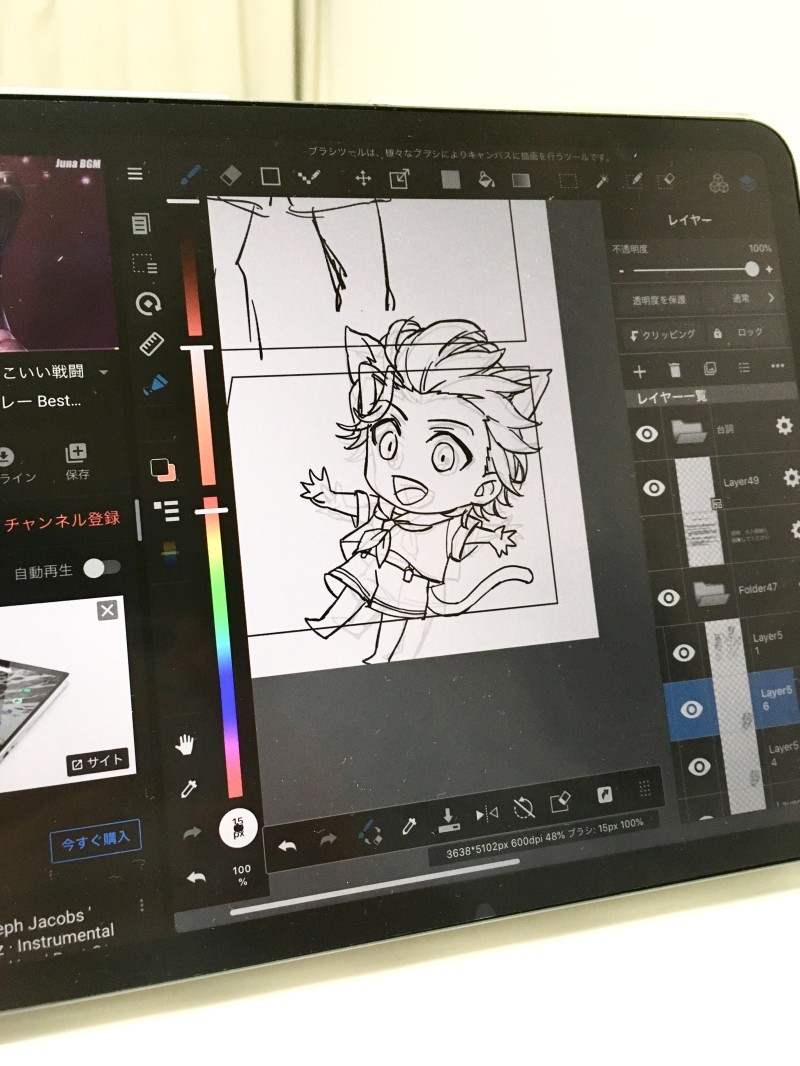Close the YouTube ad with X

coord(107,611)
